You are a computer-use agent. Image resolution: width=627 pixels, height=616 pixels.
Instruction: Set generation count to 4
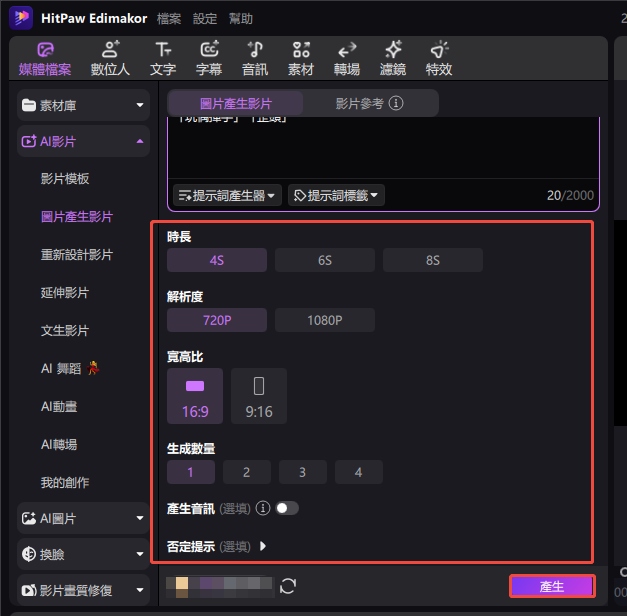359,472
